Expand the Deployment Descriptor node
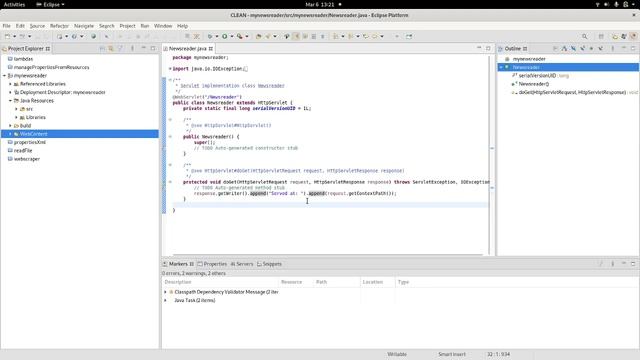 coord(11,92)
